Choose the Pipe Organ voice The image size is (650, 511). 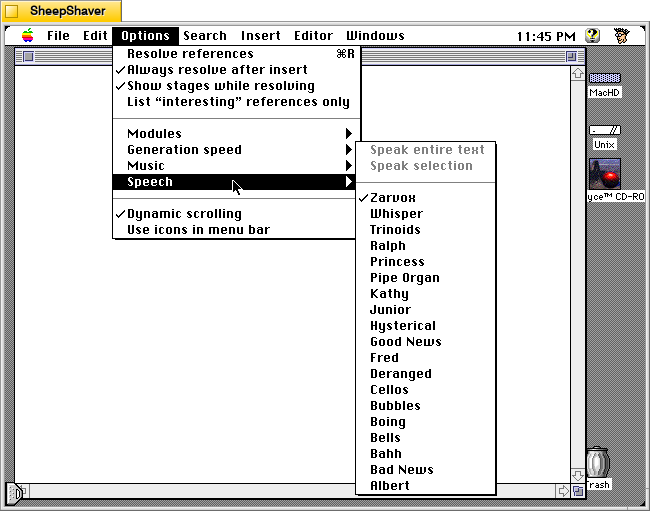click(426, 278)
